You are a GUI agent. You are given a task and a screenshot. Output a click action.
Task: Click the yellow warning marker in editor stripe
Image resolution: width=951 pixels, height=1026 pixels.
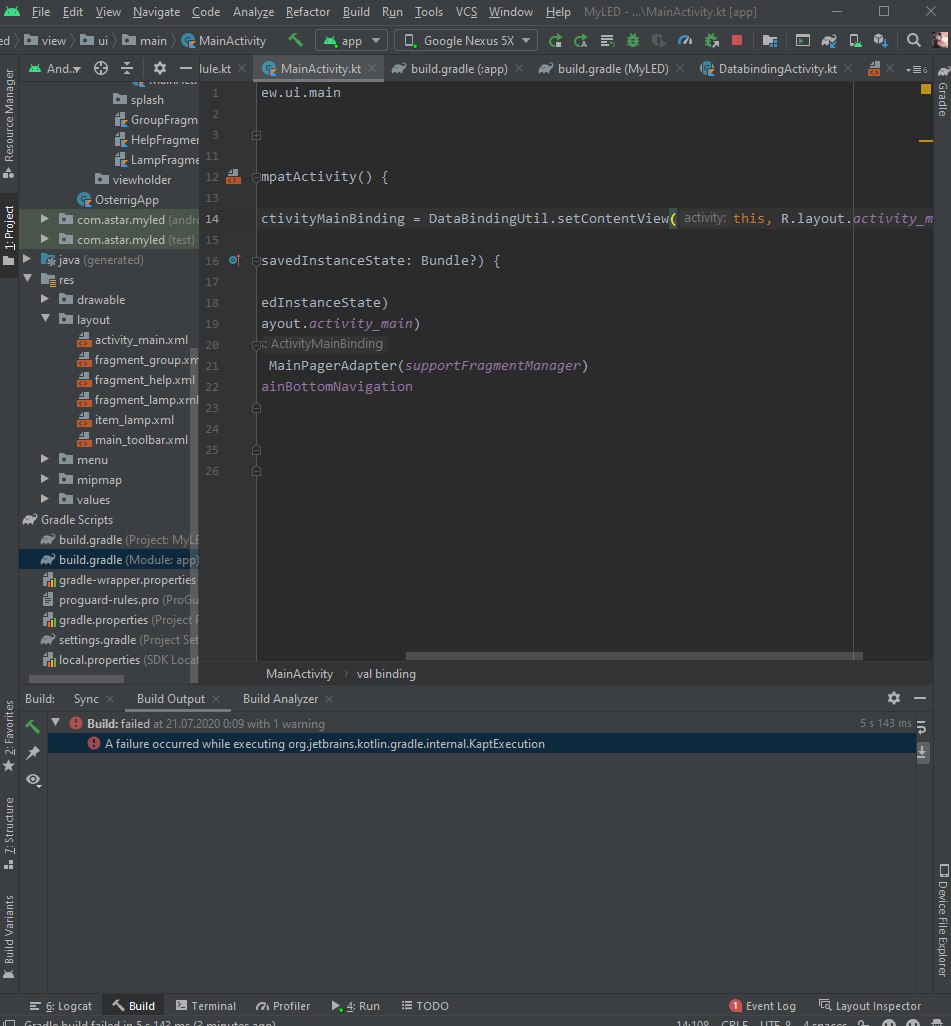click(x=925, y=89)
